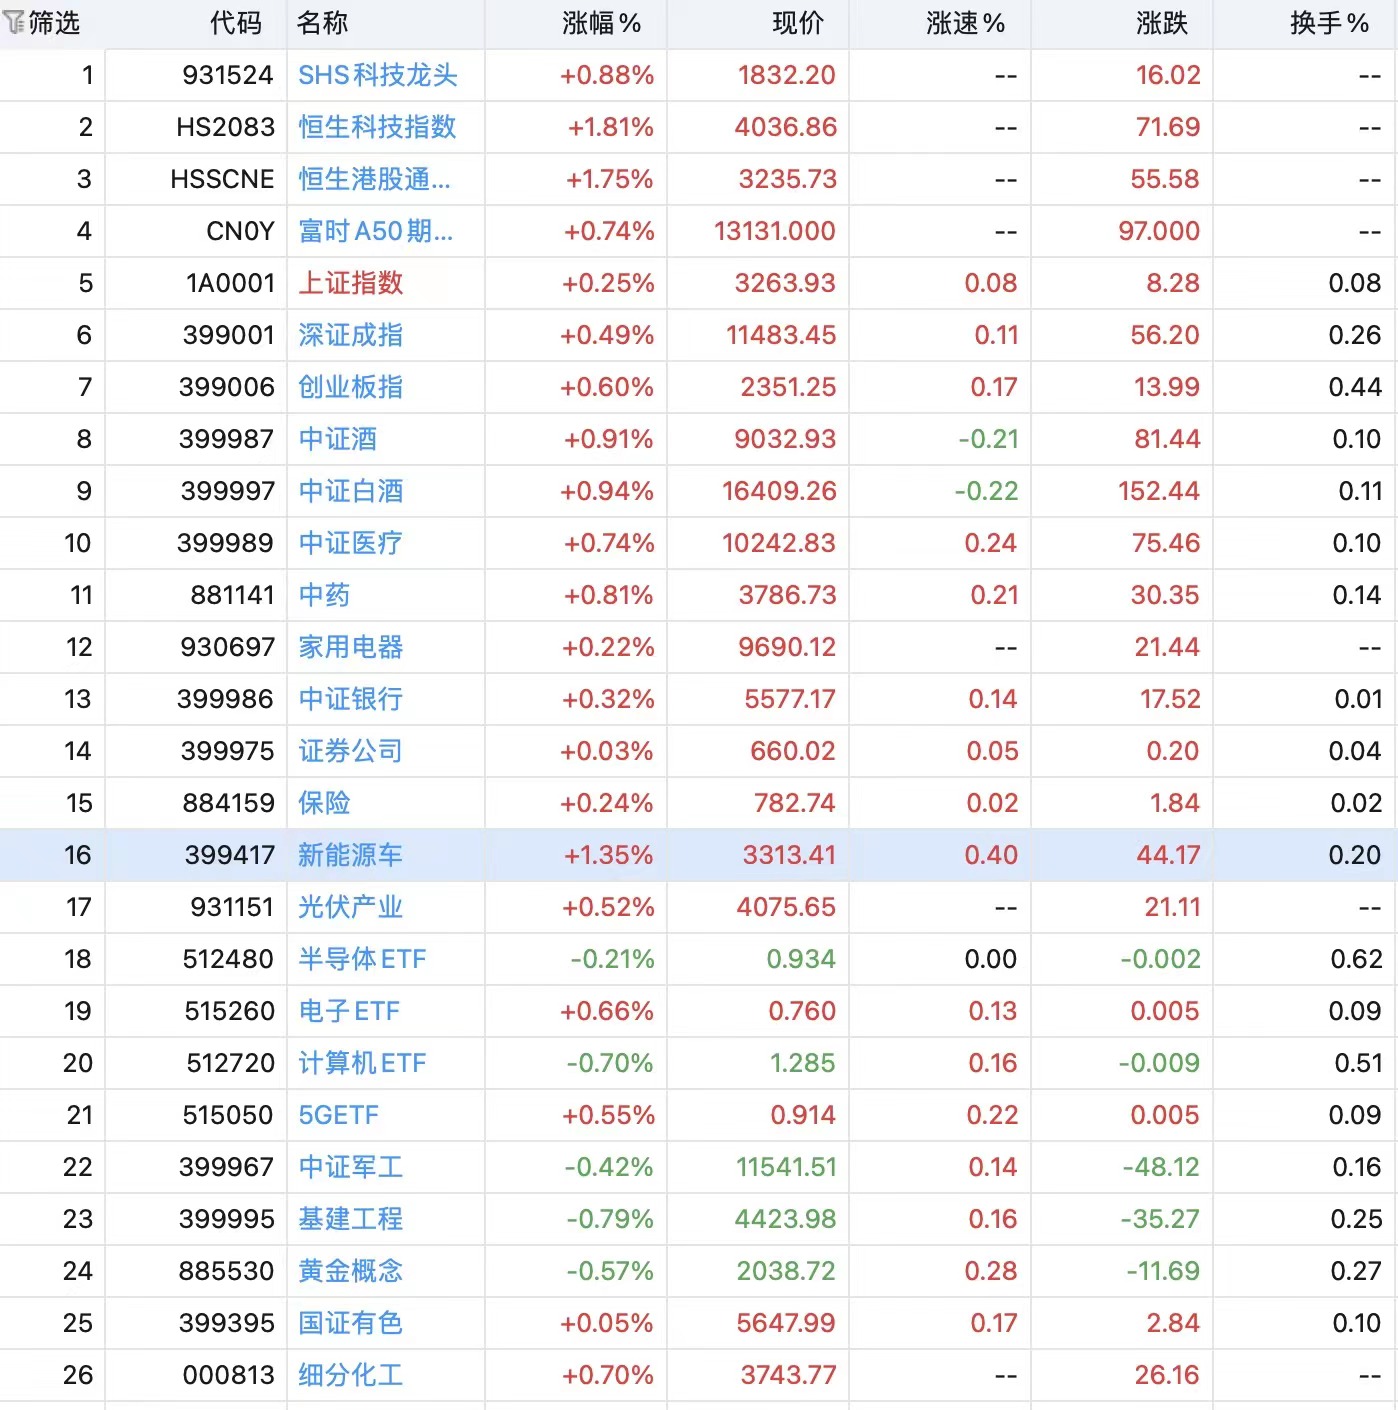Viewport: 1398px width, 1410px height.
Task: Click 涨跌 value 152.44
Action: (1159, 491)
